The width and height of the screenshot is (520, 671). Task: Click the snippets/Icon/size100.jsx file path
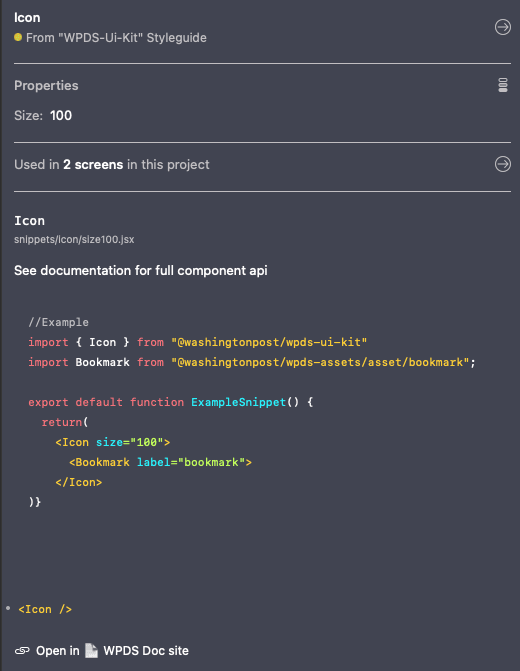pyautogui.click(x=74, y=239)
